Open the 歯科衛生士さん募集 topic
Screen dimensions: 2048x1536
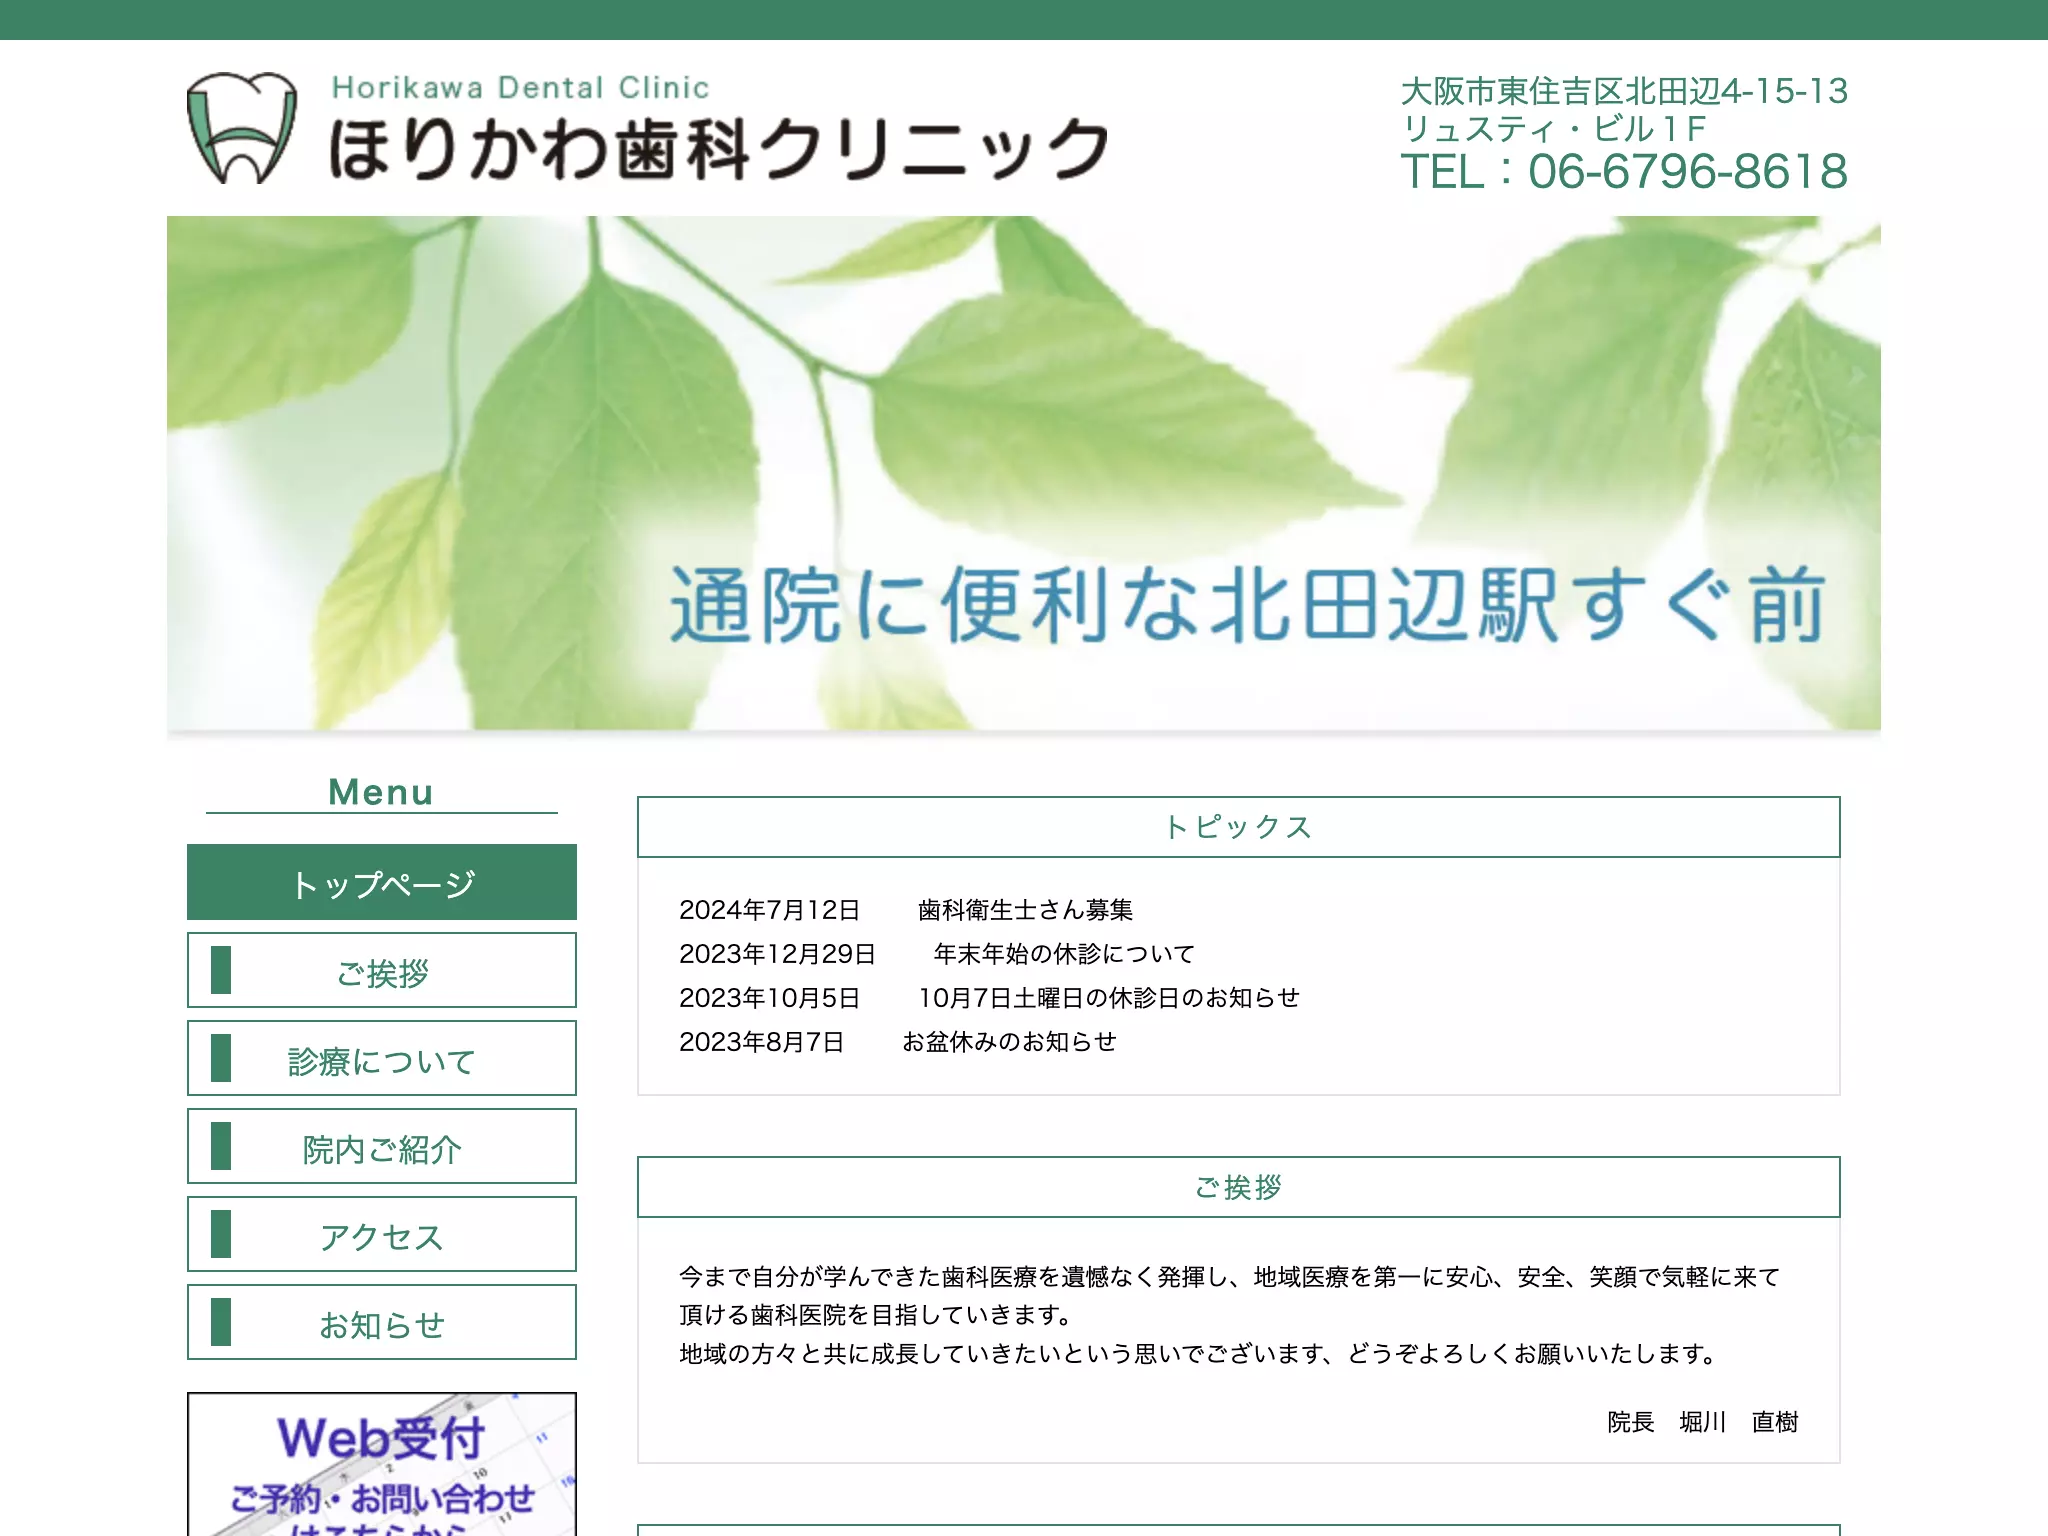point(1025,910)
